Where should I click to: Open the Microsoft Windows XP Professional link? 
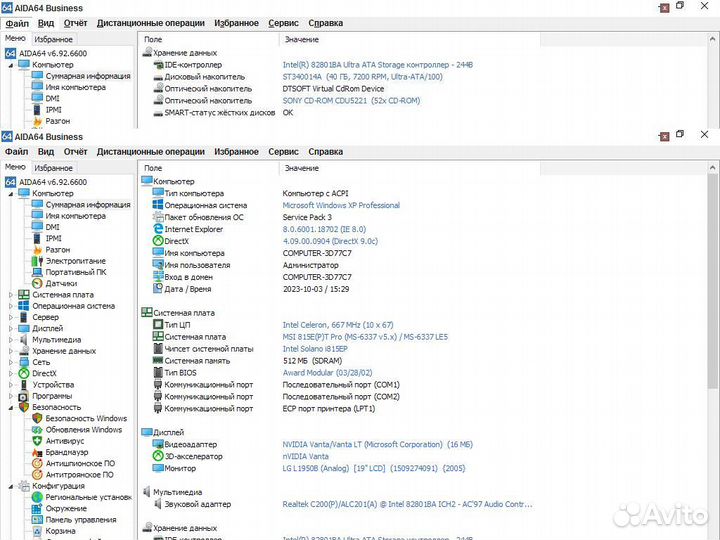tap(341, 205)
